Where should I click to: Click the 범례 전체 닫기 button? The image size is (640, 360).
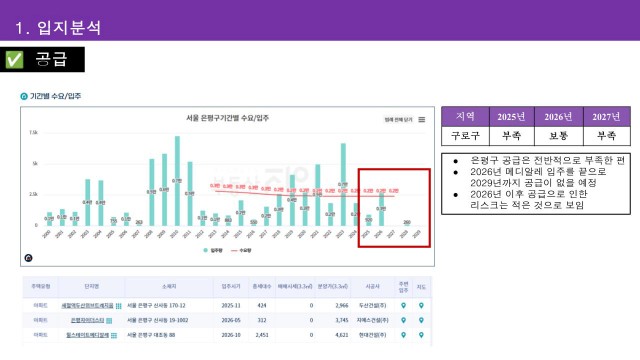click(x=398, y=120)
